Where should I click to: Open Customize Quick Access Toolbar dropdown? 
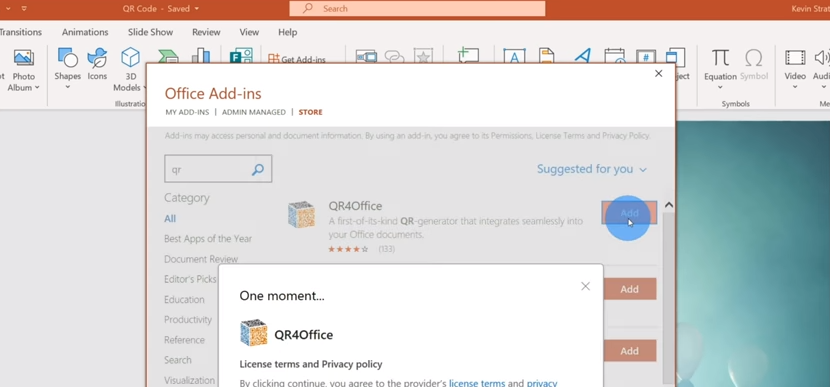pos(24,8)
